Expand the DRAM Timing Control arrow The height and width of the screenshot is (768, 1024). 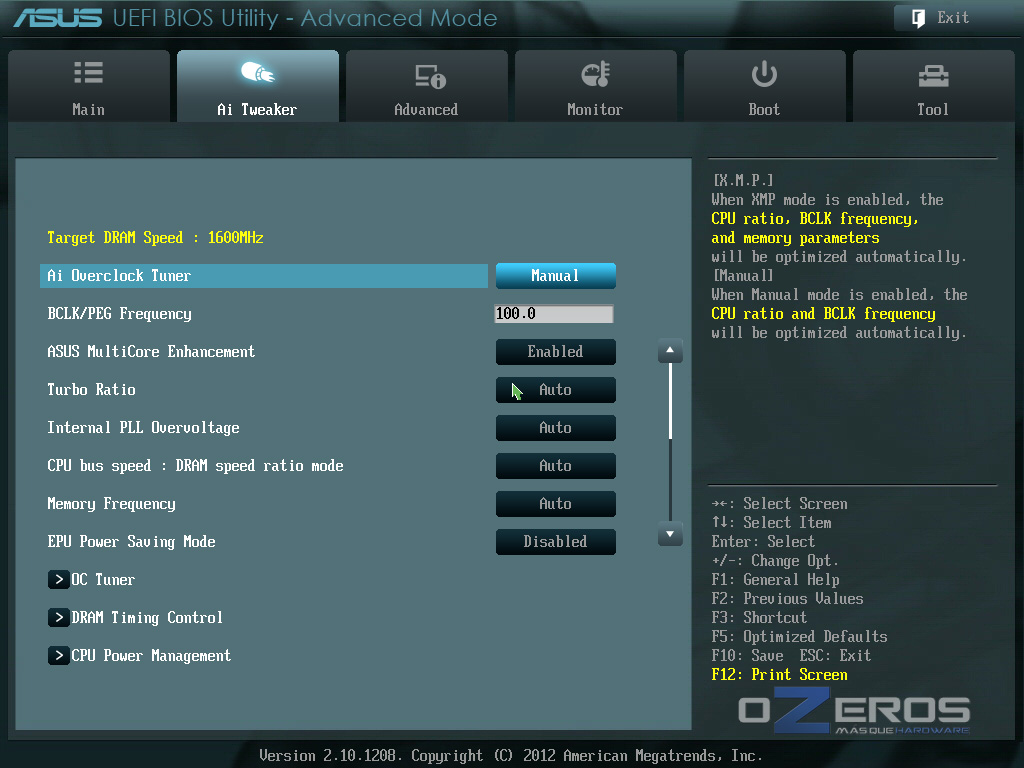point(59,617)
